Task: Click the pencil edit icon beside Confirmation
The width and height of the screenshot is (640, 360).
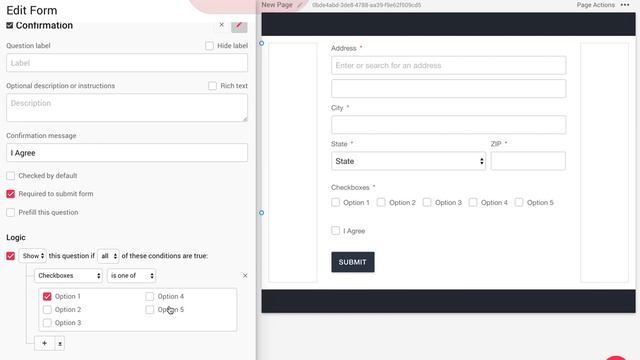Action: click(x=239, y=26)
